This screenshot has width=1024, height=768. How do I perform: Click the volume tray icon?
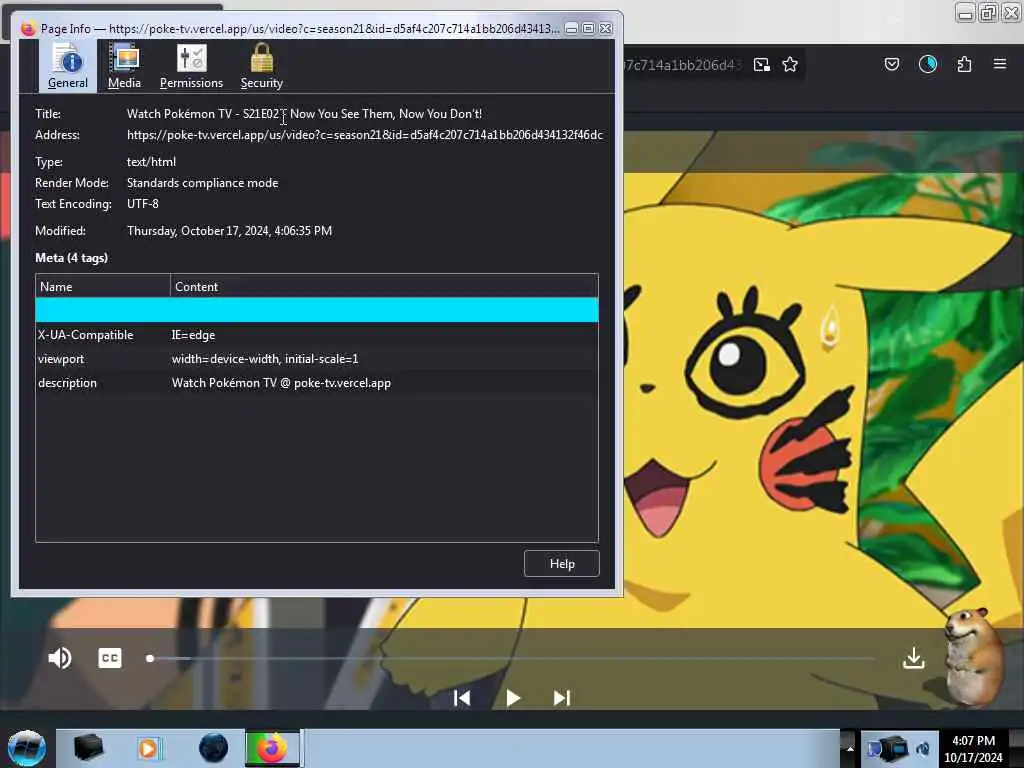click(x=923, y=748)
